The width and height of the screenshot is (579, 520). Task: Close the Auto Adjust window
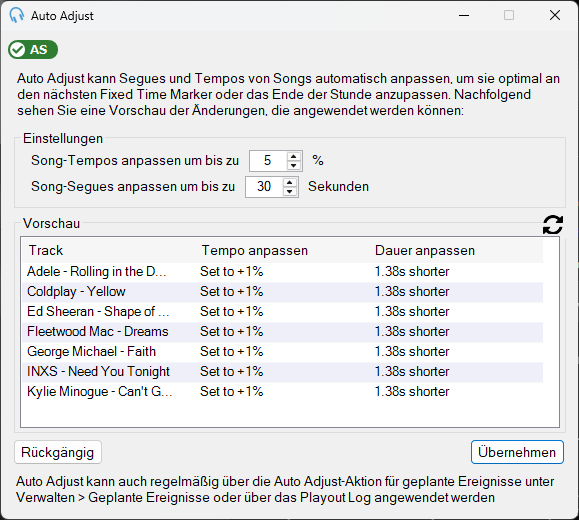(555, 15)
